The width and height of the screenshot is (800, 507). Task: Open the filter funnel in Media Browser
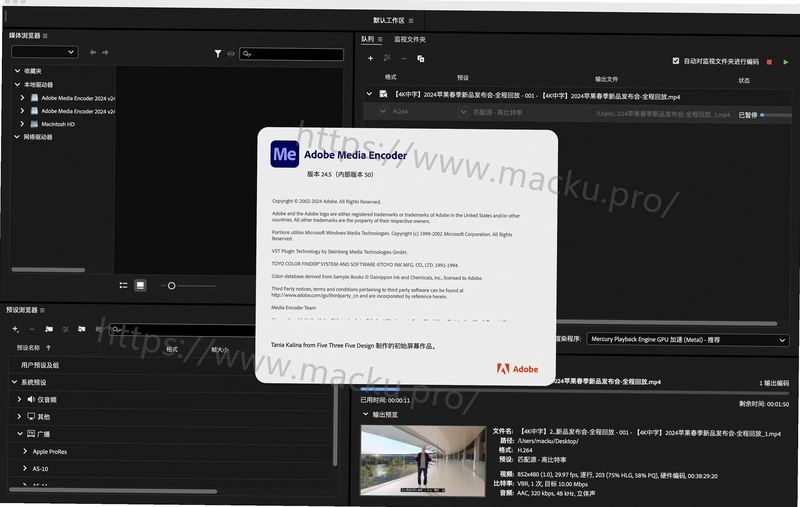pyautogui.click(x=218, y=54)
